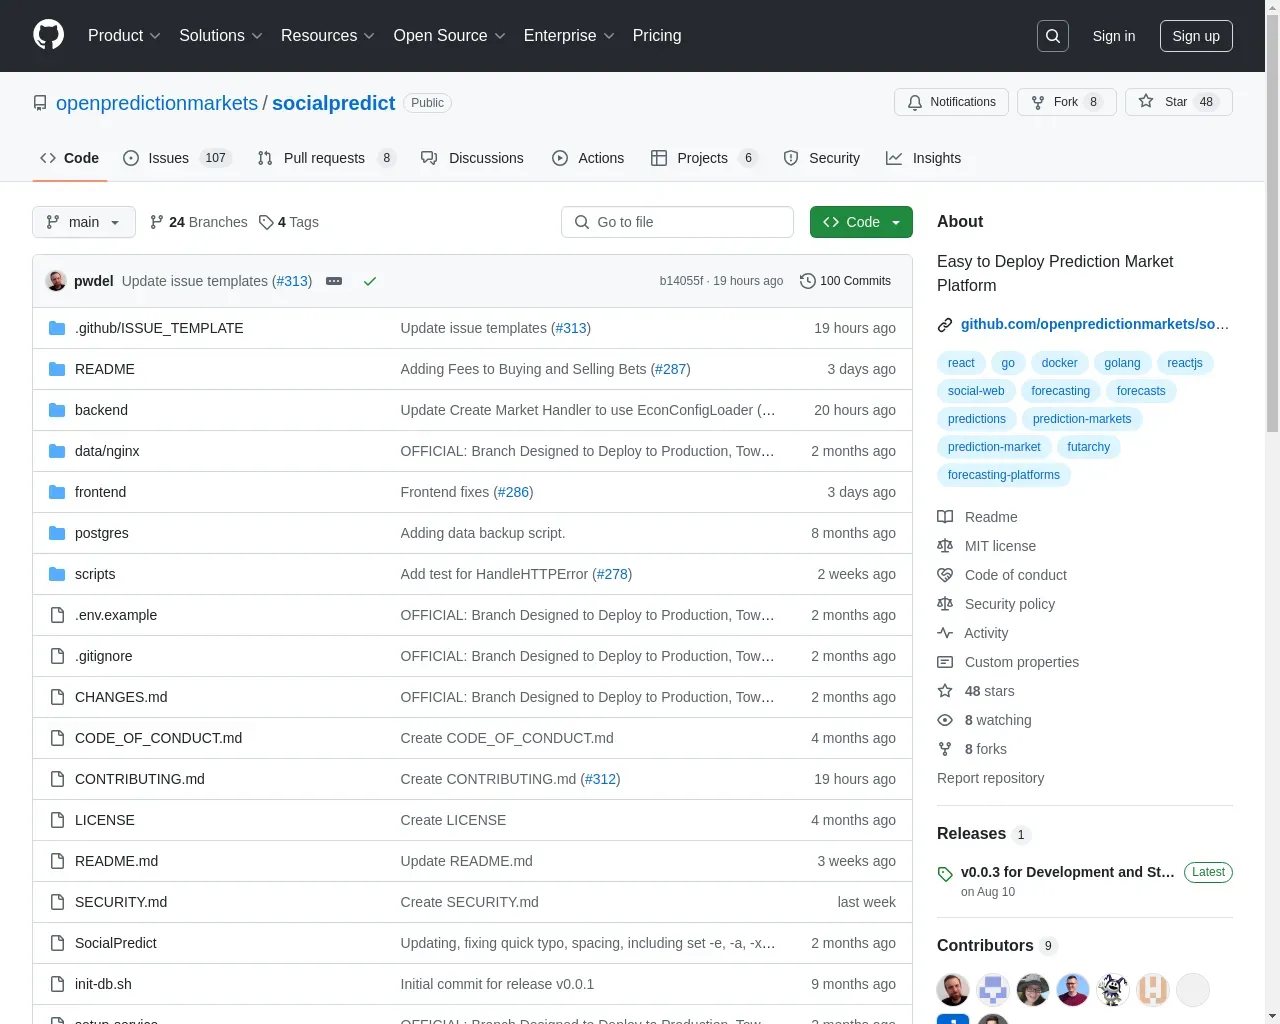Screen dimensions: 1280x1024
Task: Expand the Product menu
Action: [124, 36]
